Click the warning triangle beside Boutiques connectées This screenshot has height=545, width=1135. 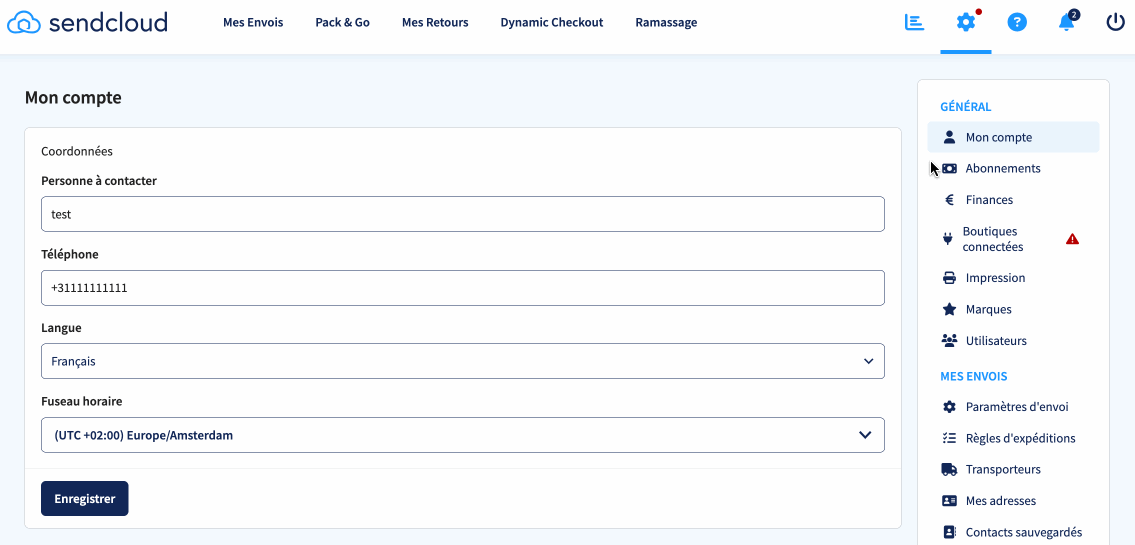click(x=1072, y=239)
